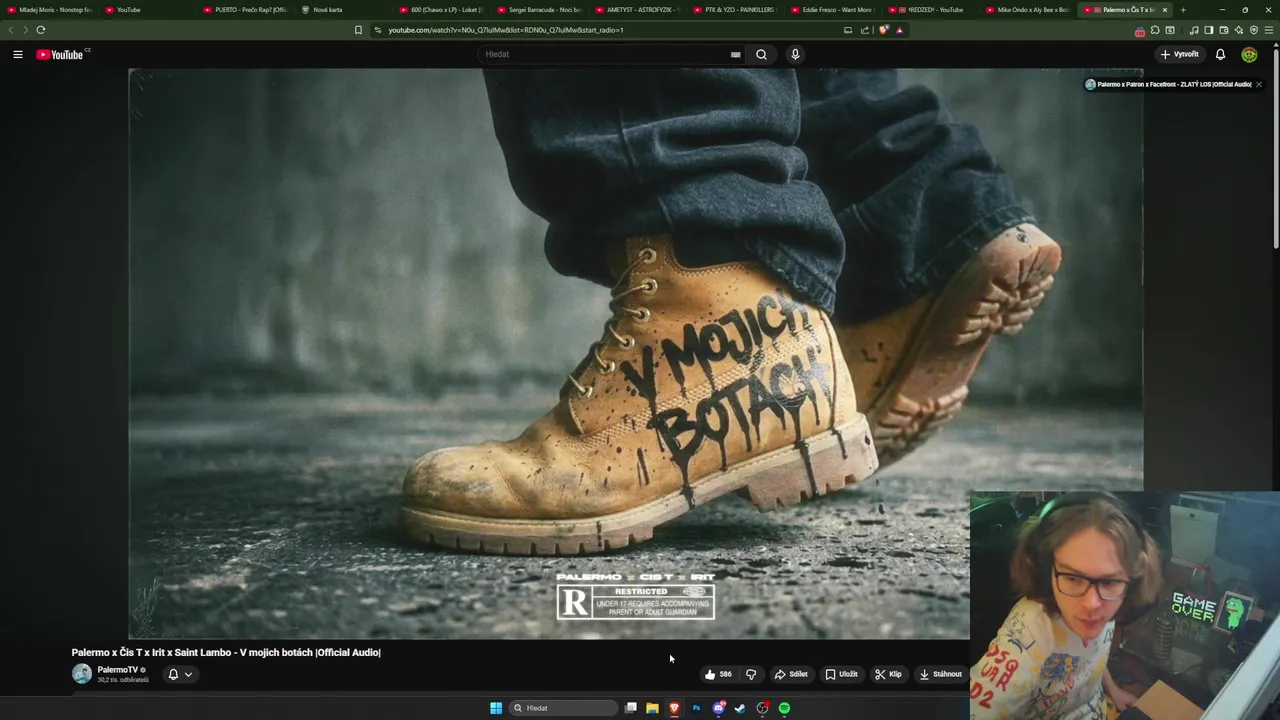The height and width of the screenshot is (720, 1280).
Task: Click the browser address bar URL
Action: pos(505,30)
